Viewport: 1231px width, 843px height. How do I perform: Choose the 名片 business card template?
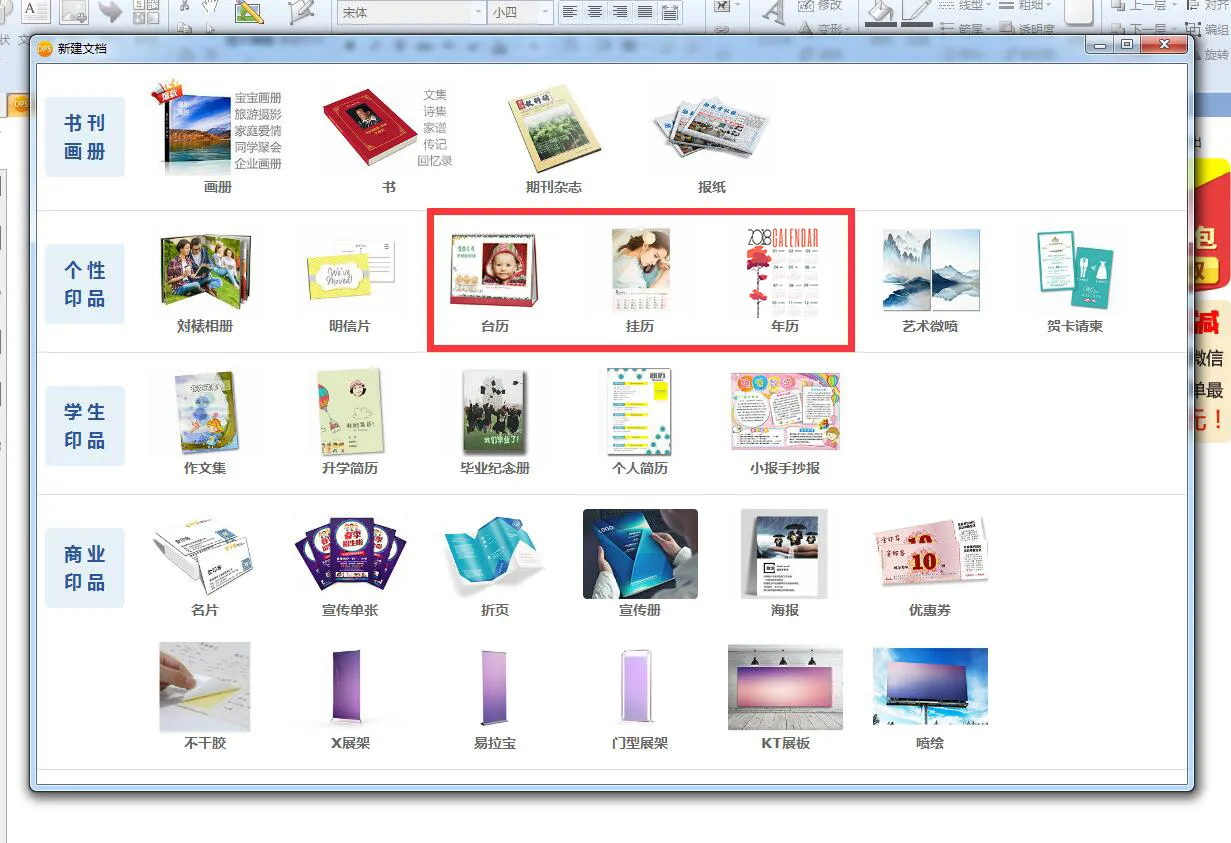tap(205, 555)
